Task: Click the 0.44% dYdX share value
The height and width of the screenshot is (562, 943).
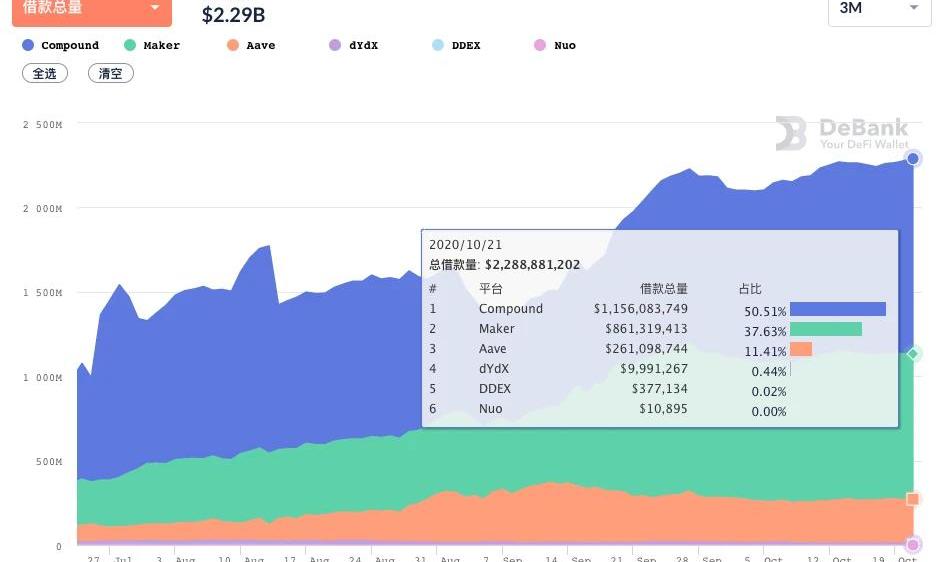Action: (x=769, y=372)
